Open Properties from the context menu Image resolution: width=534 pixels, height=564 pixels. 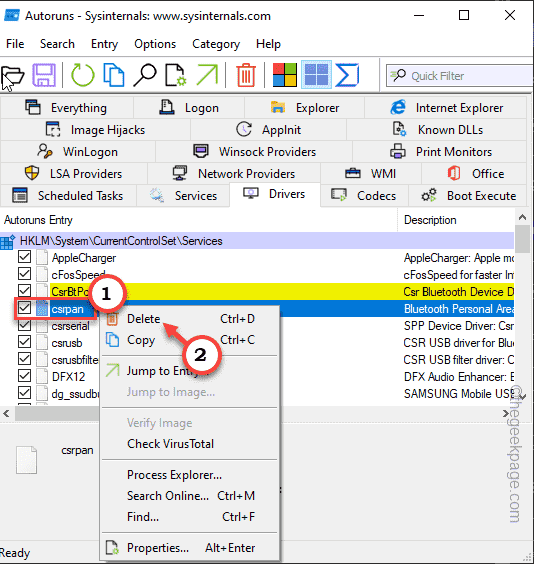(x=190, y=548)
